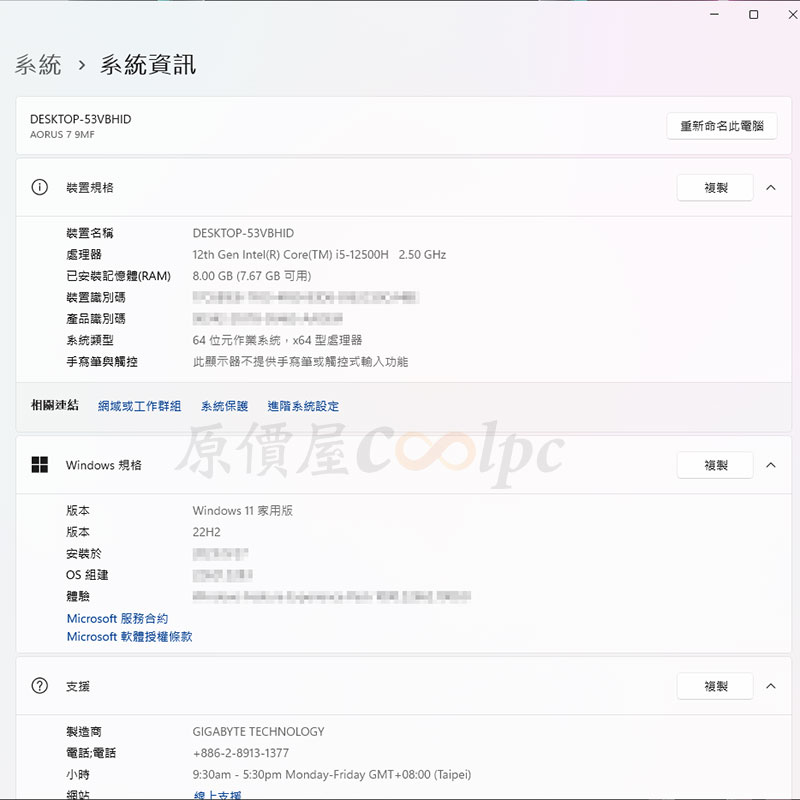Screen dimensions: 800x800
Task: Click 已安裝記憶體(RAM) field label
Action: pyautogui.click(x=118, y=276)
